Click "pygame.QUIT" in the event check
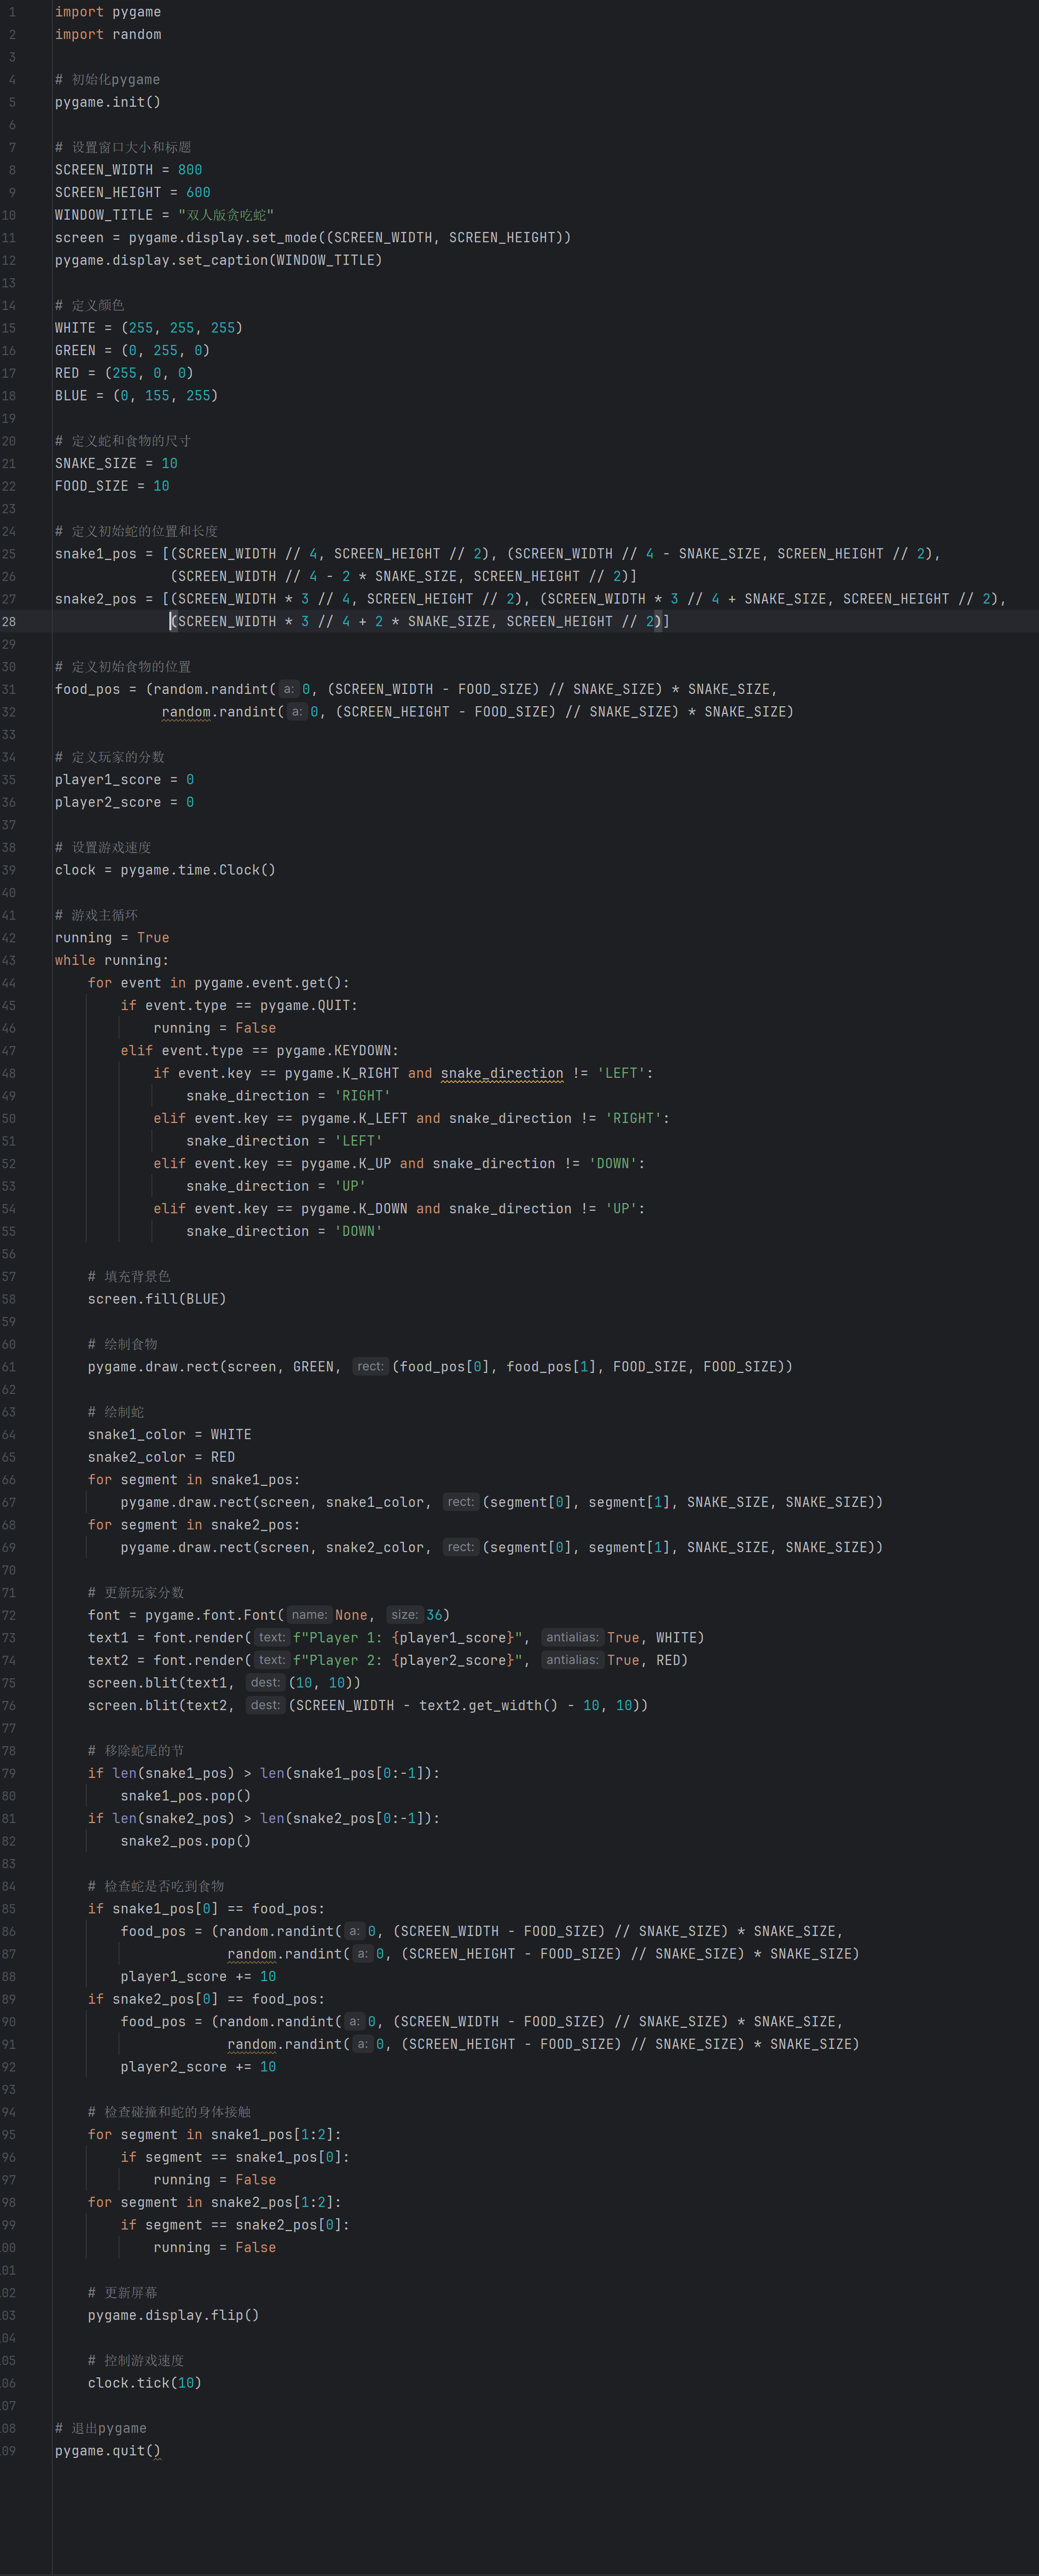 click(x=304, y=1006)
